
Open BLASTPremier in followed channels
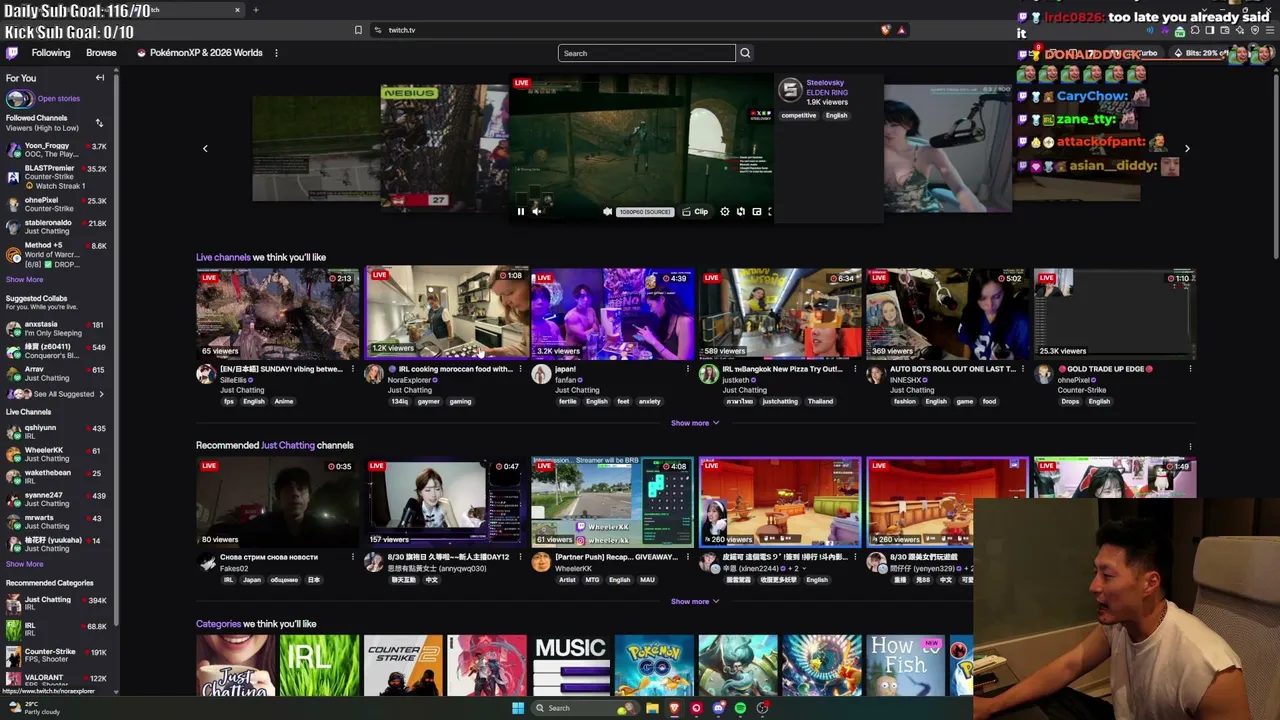pyautogui.click(x=58, y=176)
